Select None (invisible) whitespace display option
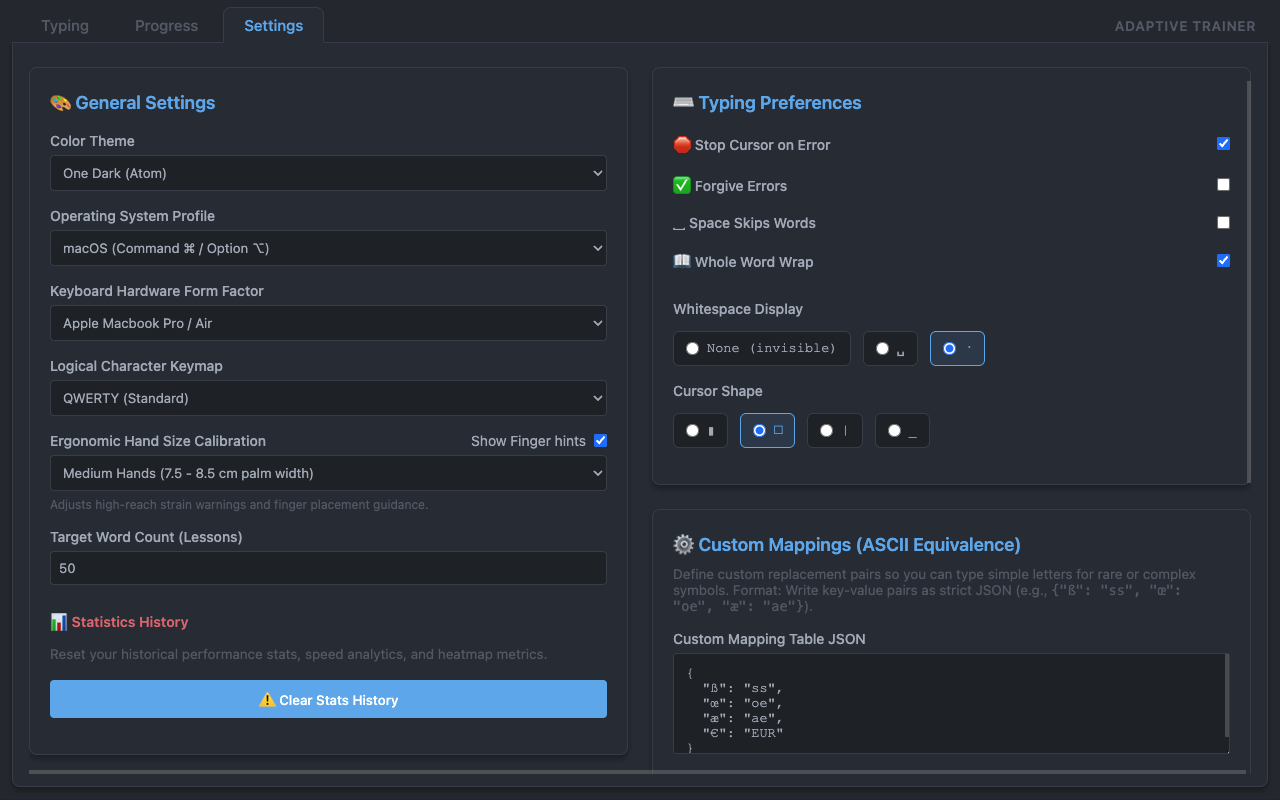Viewport: 1280px width, 800px height. (x=762, y=348)
